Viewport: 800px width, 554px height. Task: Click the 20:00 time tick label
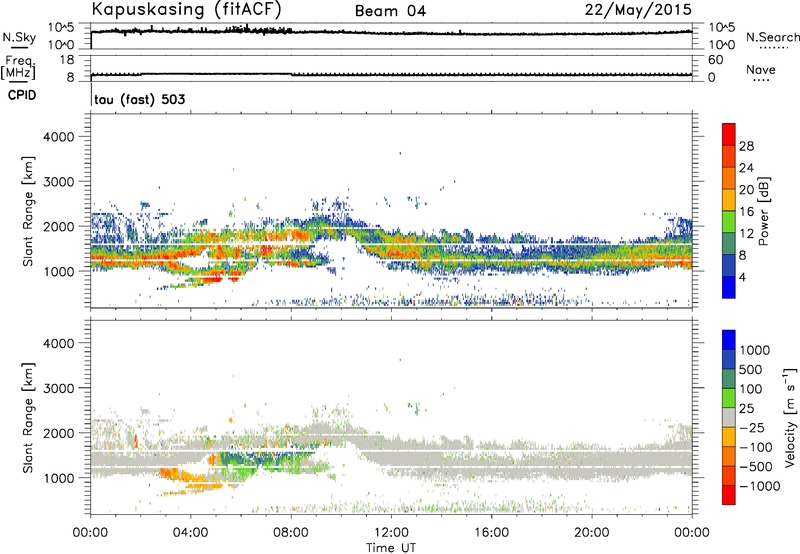[592, 533]
